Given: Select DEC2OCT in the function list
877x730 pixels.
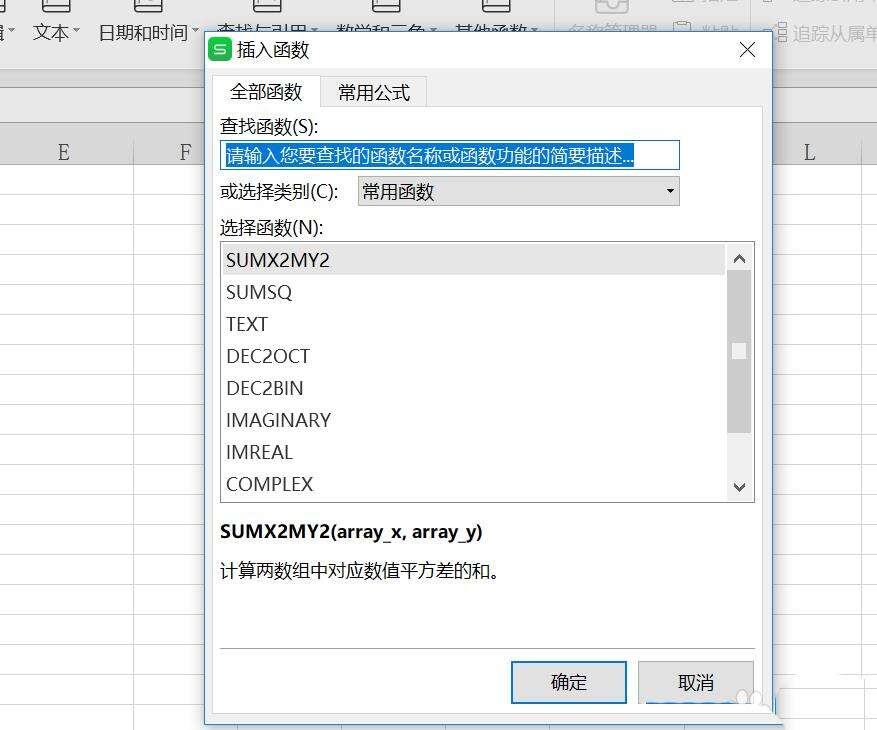Looking at the screenshot, I should (473, 356).
